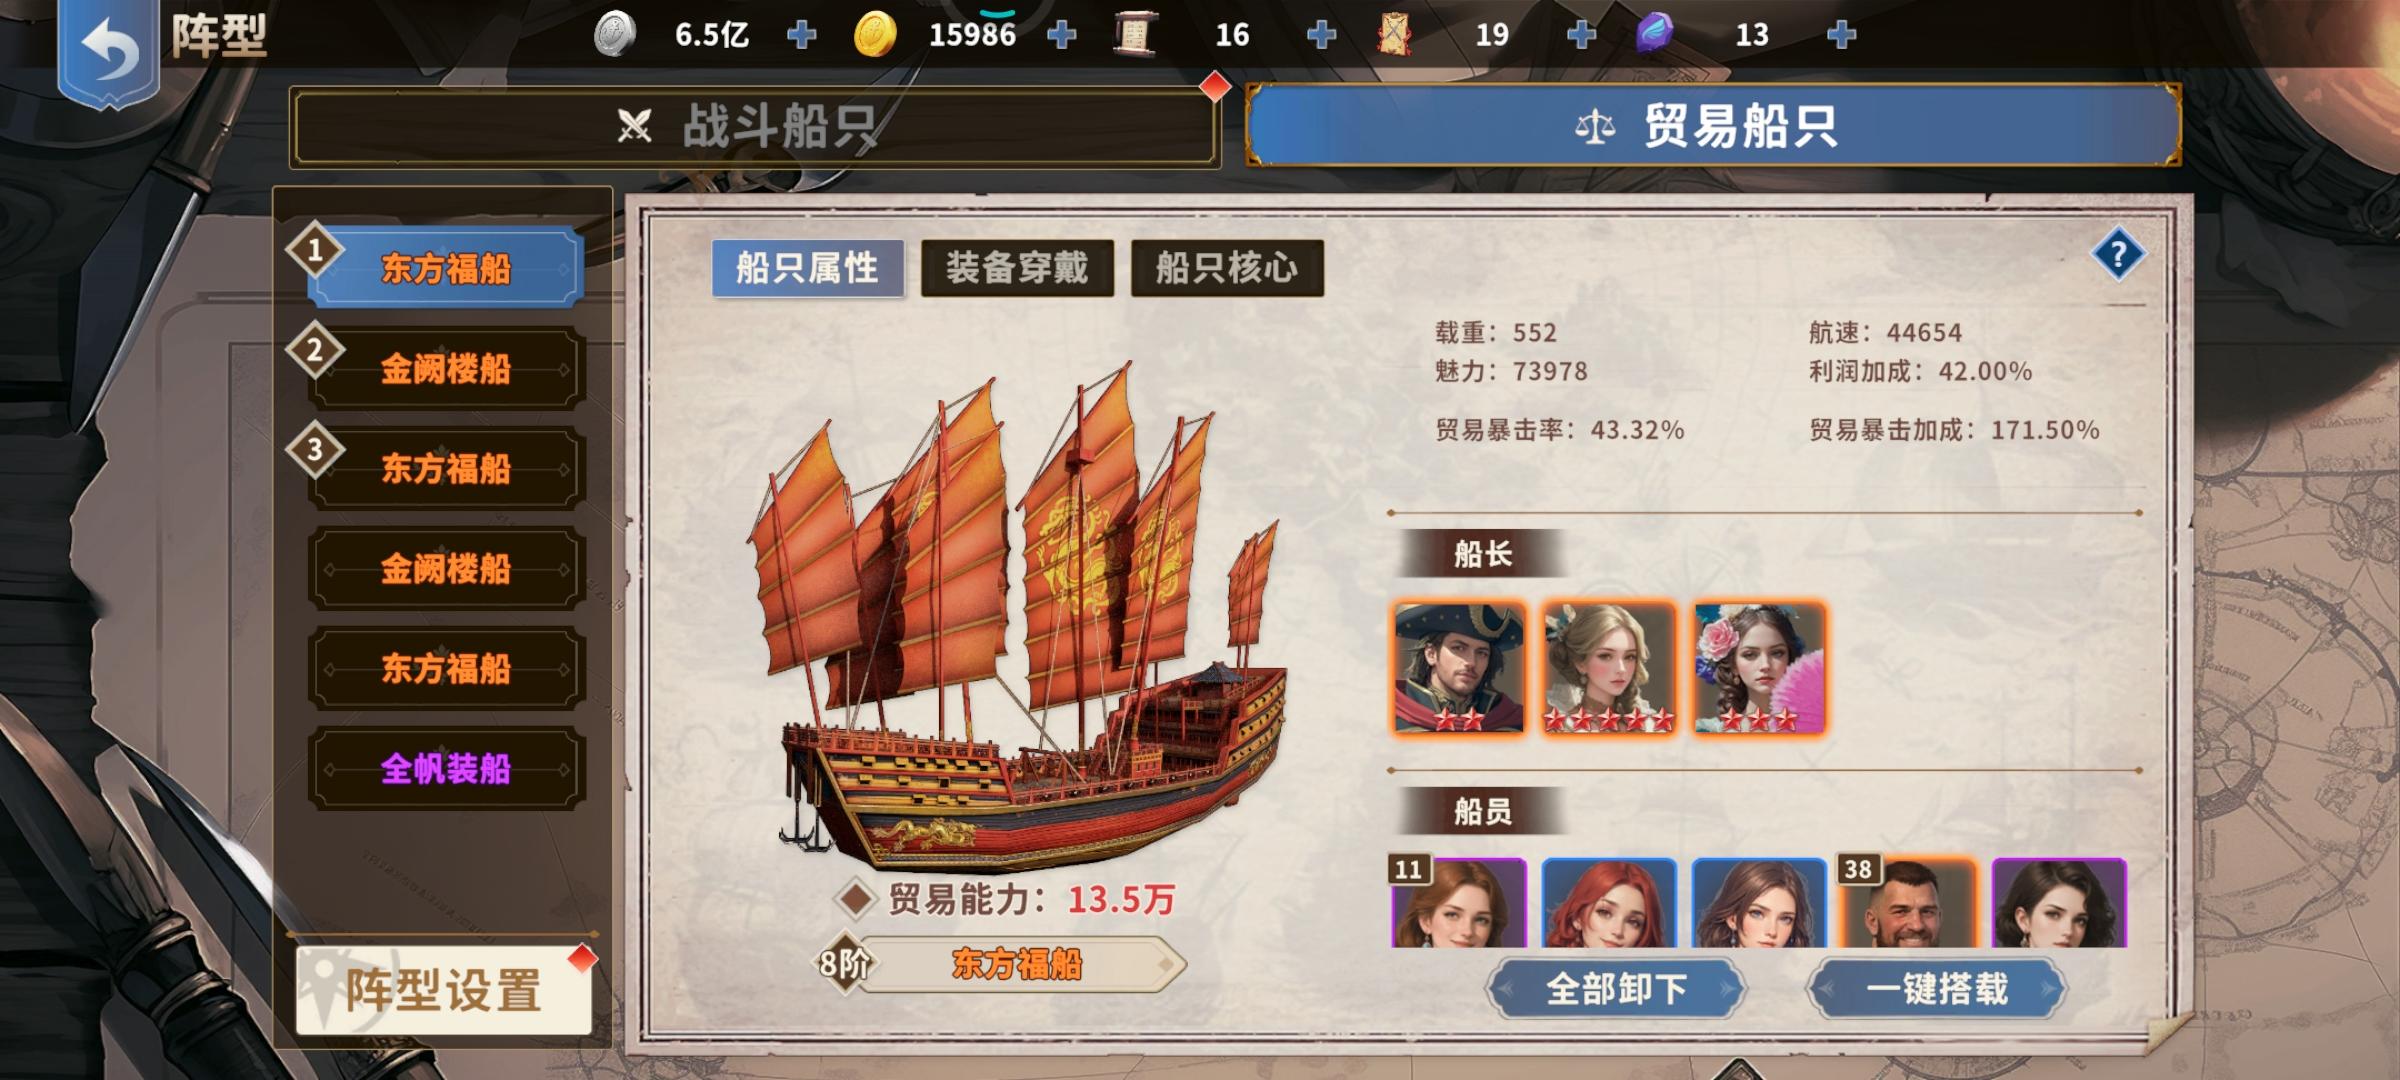Switch to 战斗船只 tab

click(x=755, y=127)
